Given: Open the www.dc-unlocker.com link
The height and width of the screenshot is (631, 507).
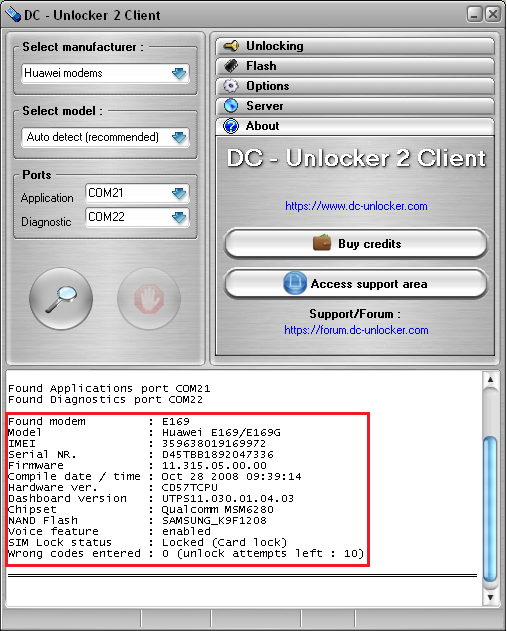Looking at the screenshot, I should click(x=356, y=206).
